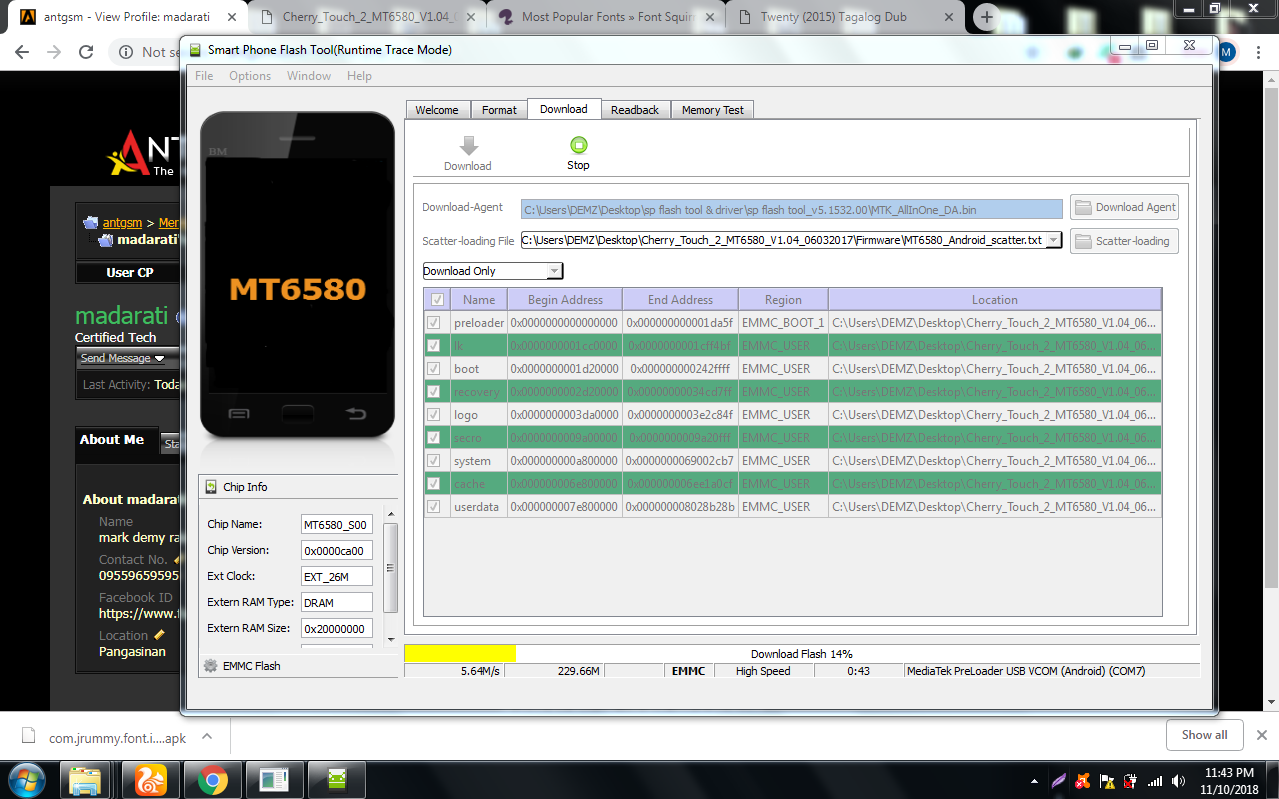The height and width of the screenshot is (799, 1279).
Task: Click the Chip Name field MT6580_S00
Action: 336,525
